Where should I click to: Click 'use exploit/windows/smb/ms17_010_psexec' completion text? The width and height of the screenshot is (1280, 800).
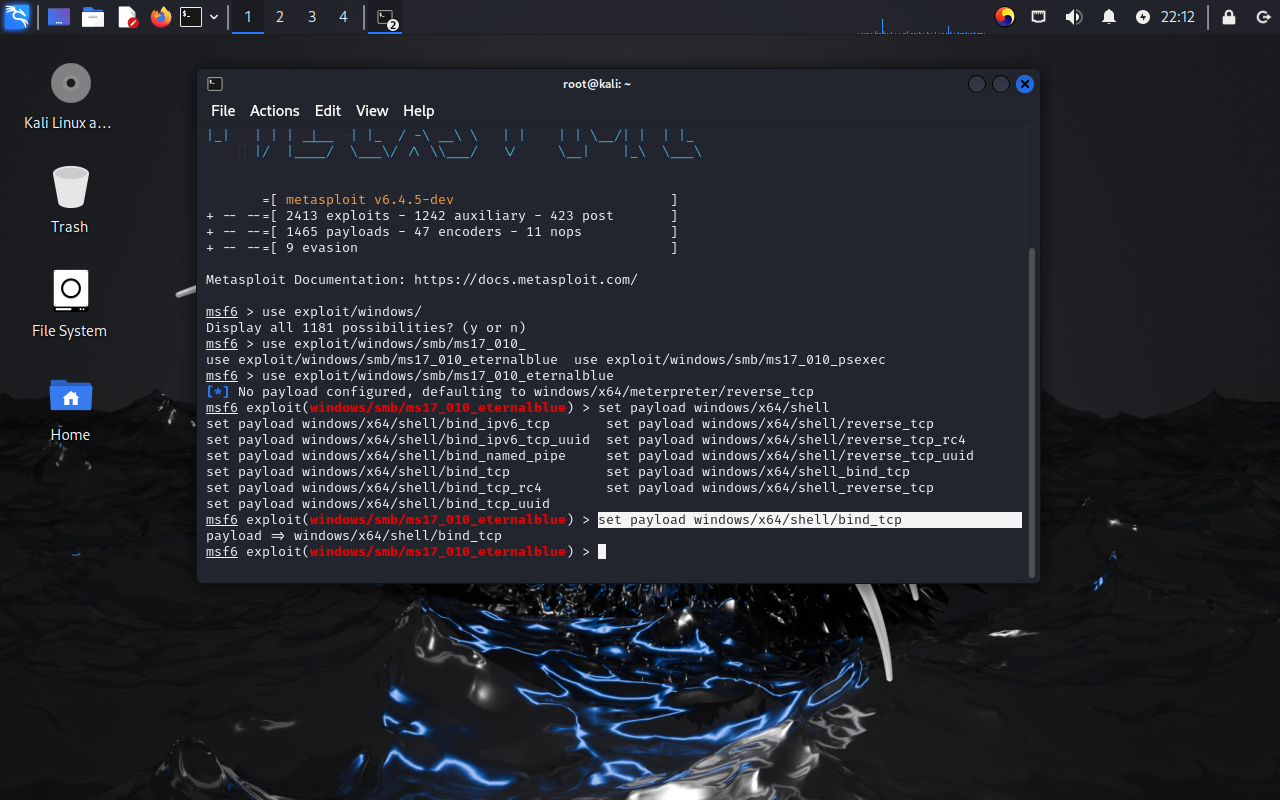pos(730,360)
